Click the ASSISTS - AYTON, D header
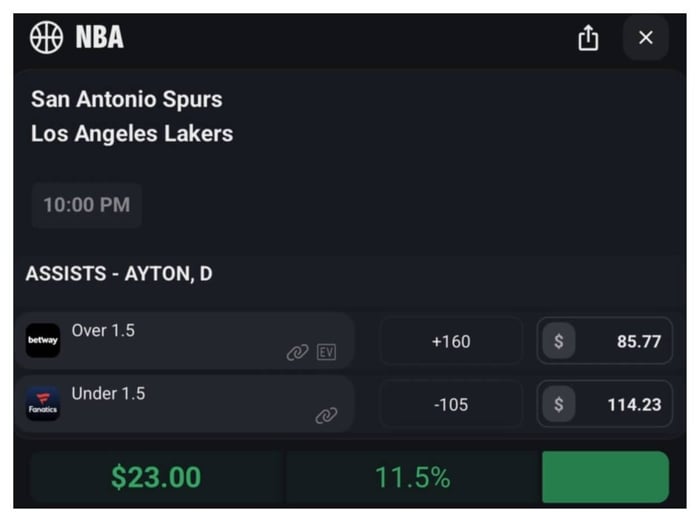The height and width of the screenshot is (522, 700). 119,274
